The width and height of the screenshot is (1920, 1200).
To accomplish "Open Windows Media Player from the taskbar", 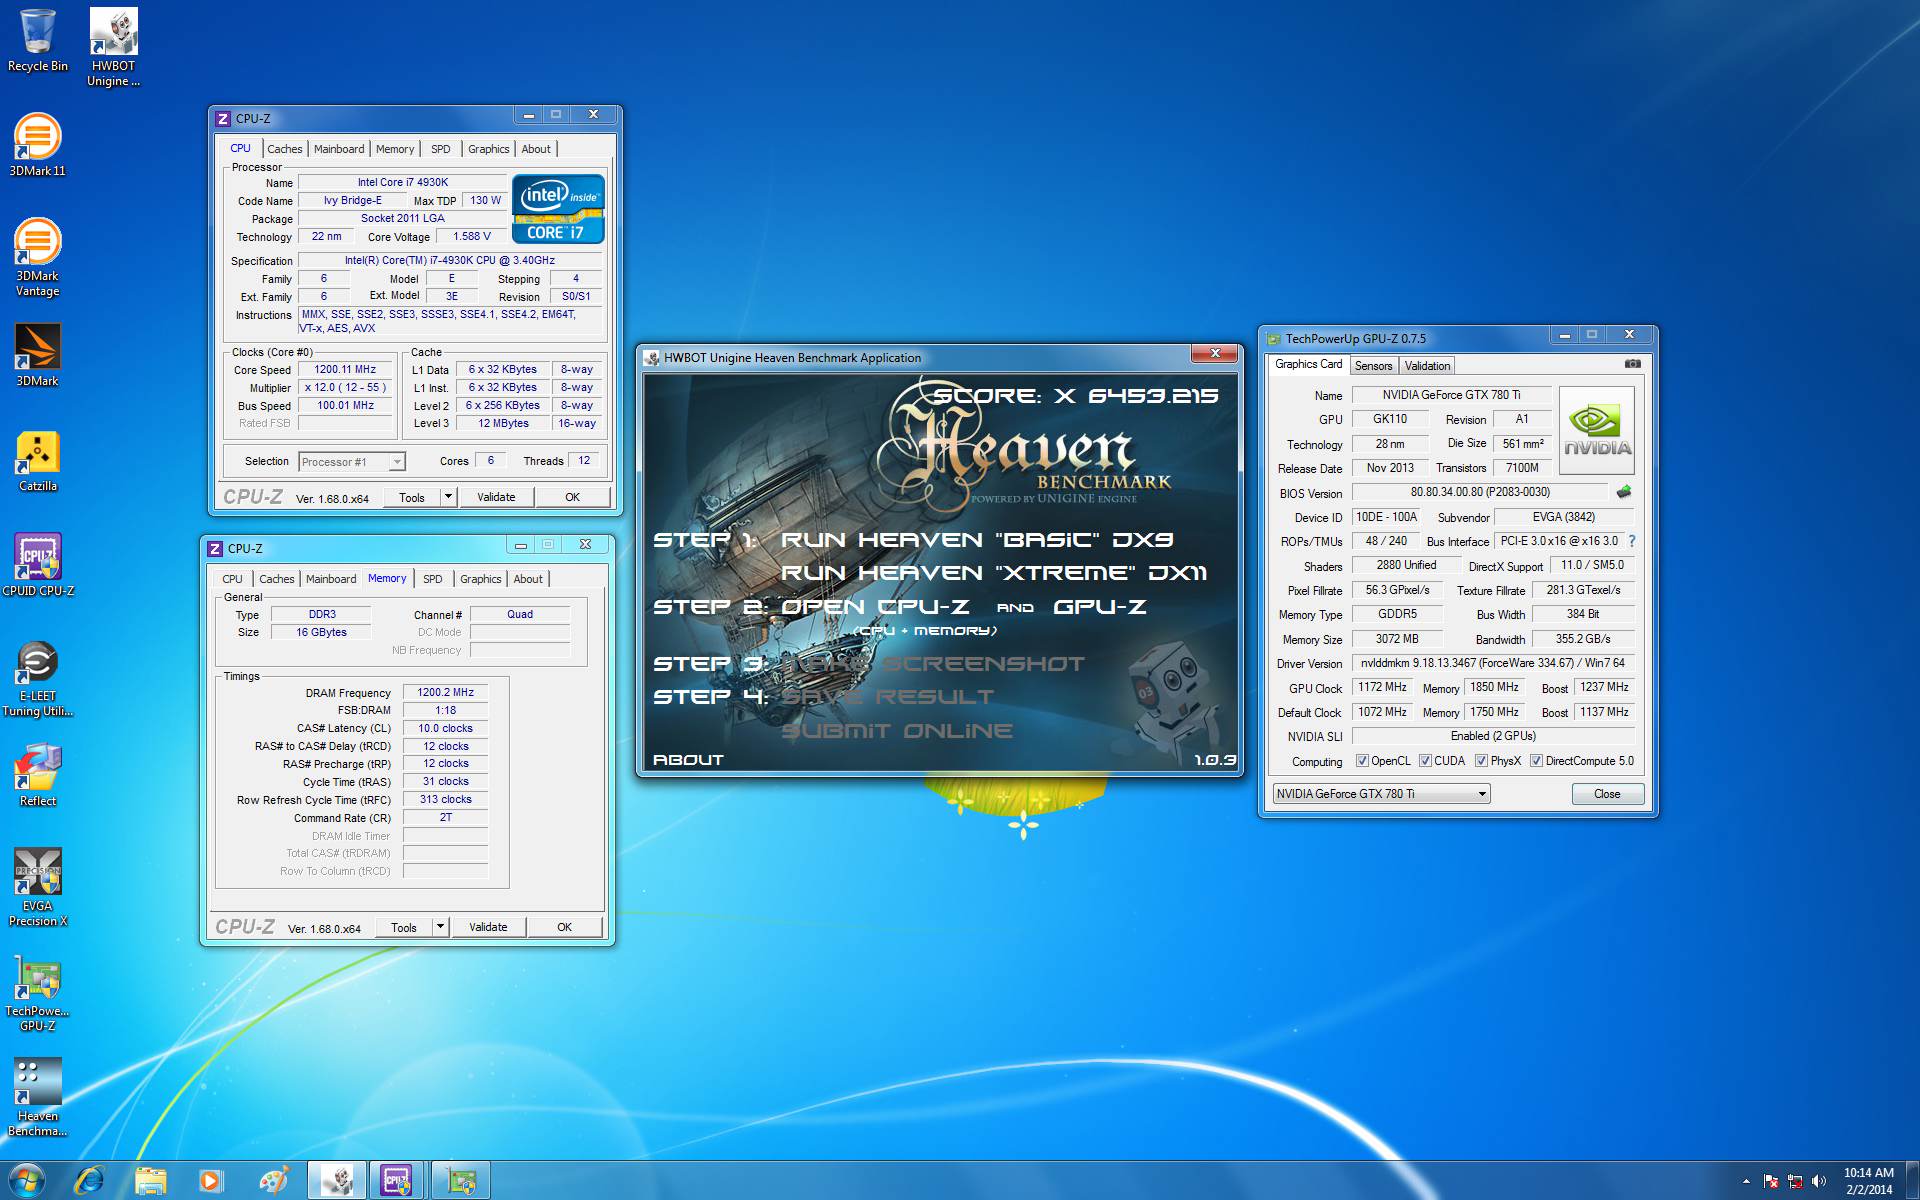I will pyautogui.click(x=210, y=1181).
